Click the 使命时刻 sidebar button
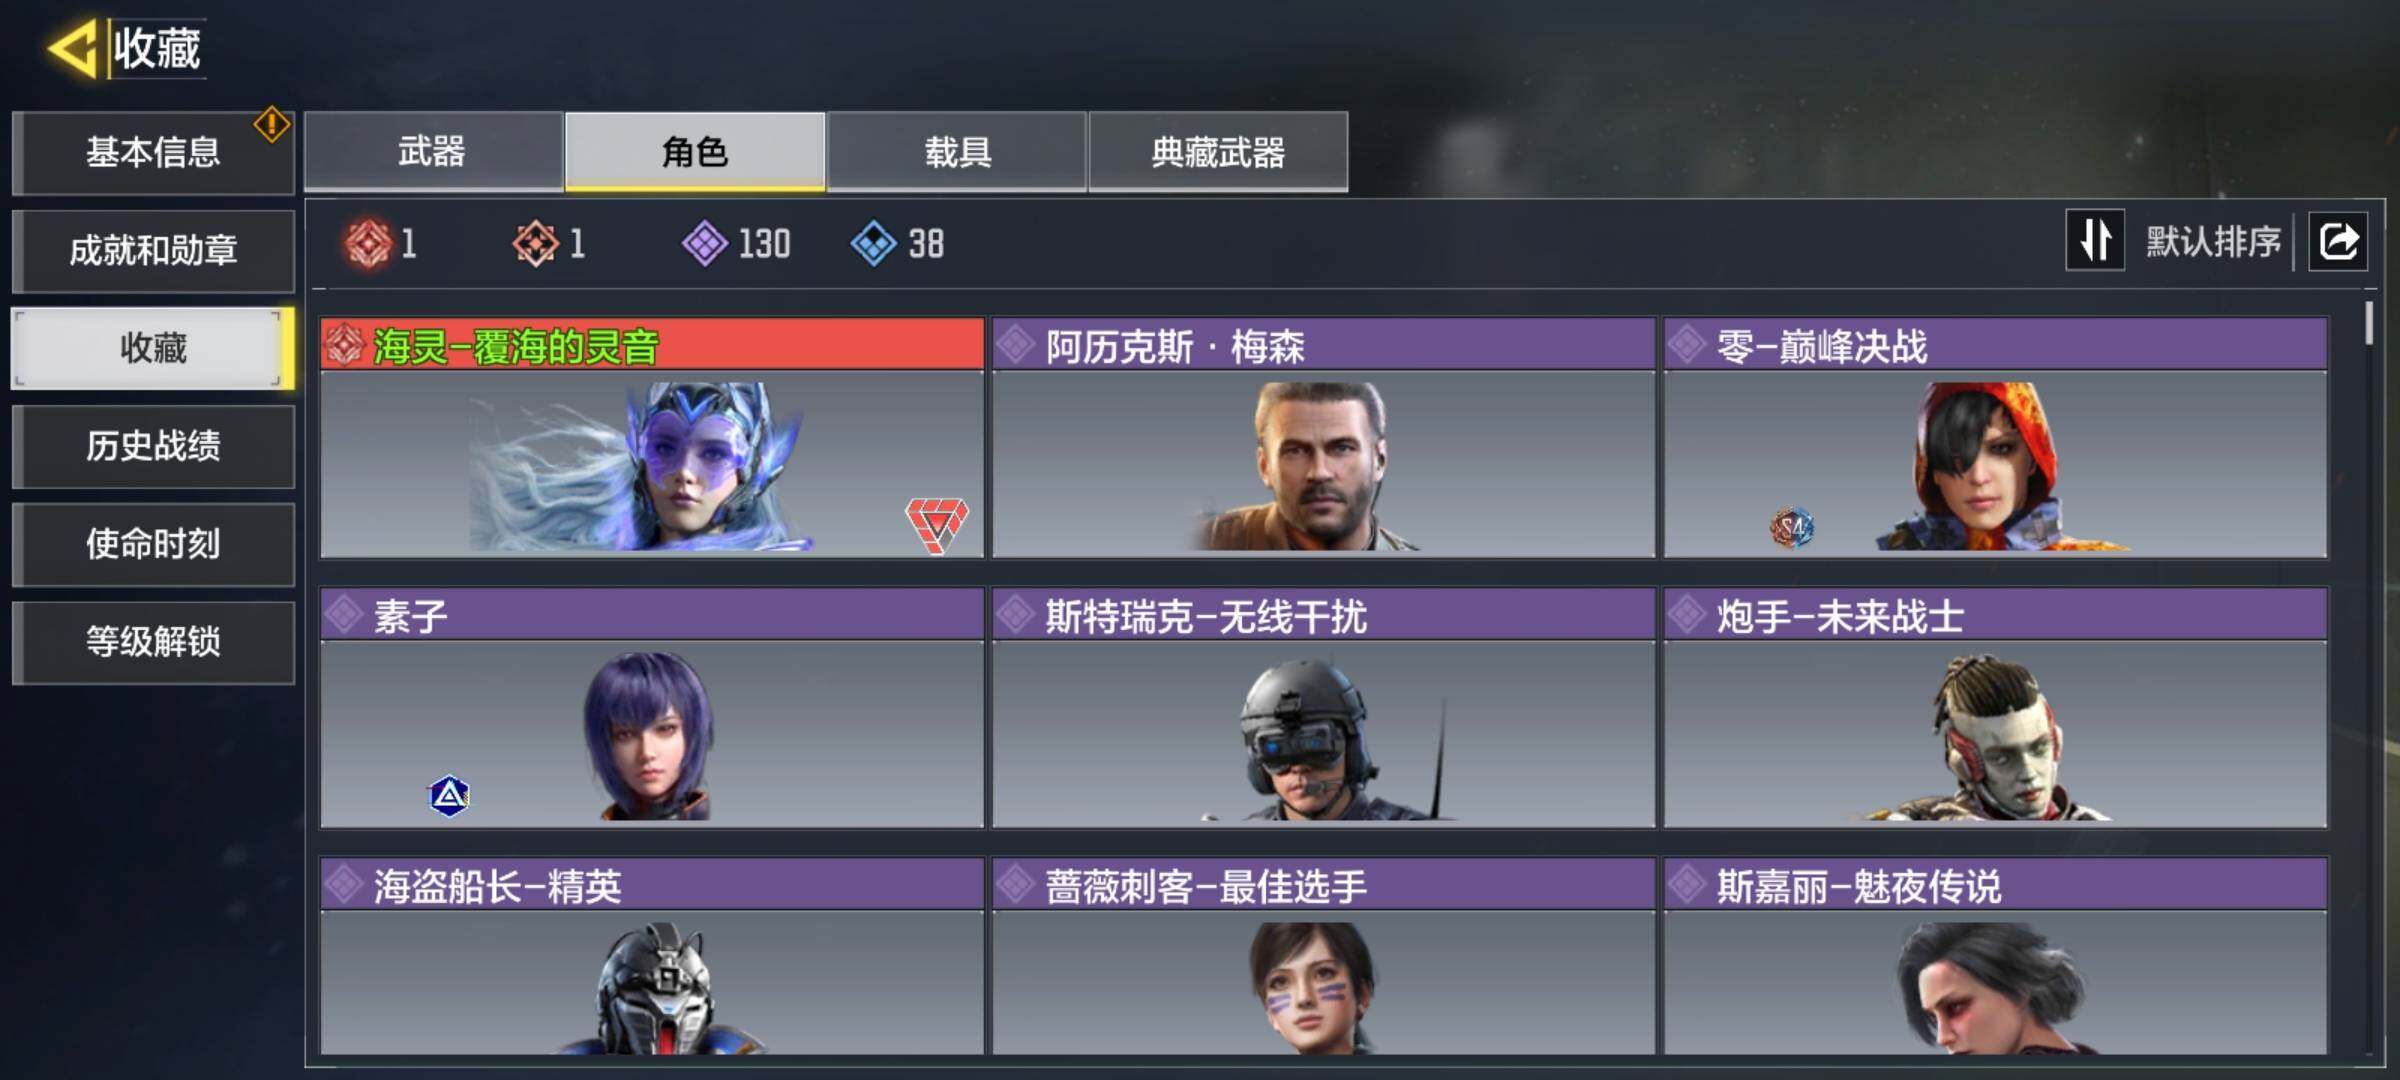2400x1080 pixels. [x=153, y=544]
